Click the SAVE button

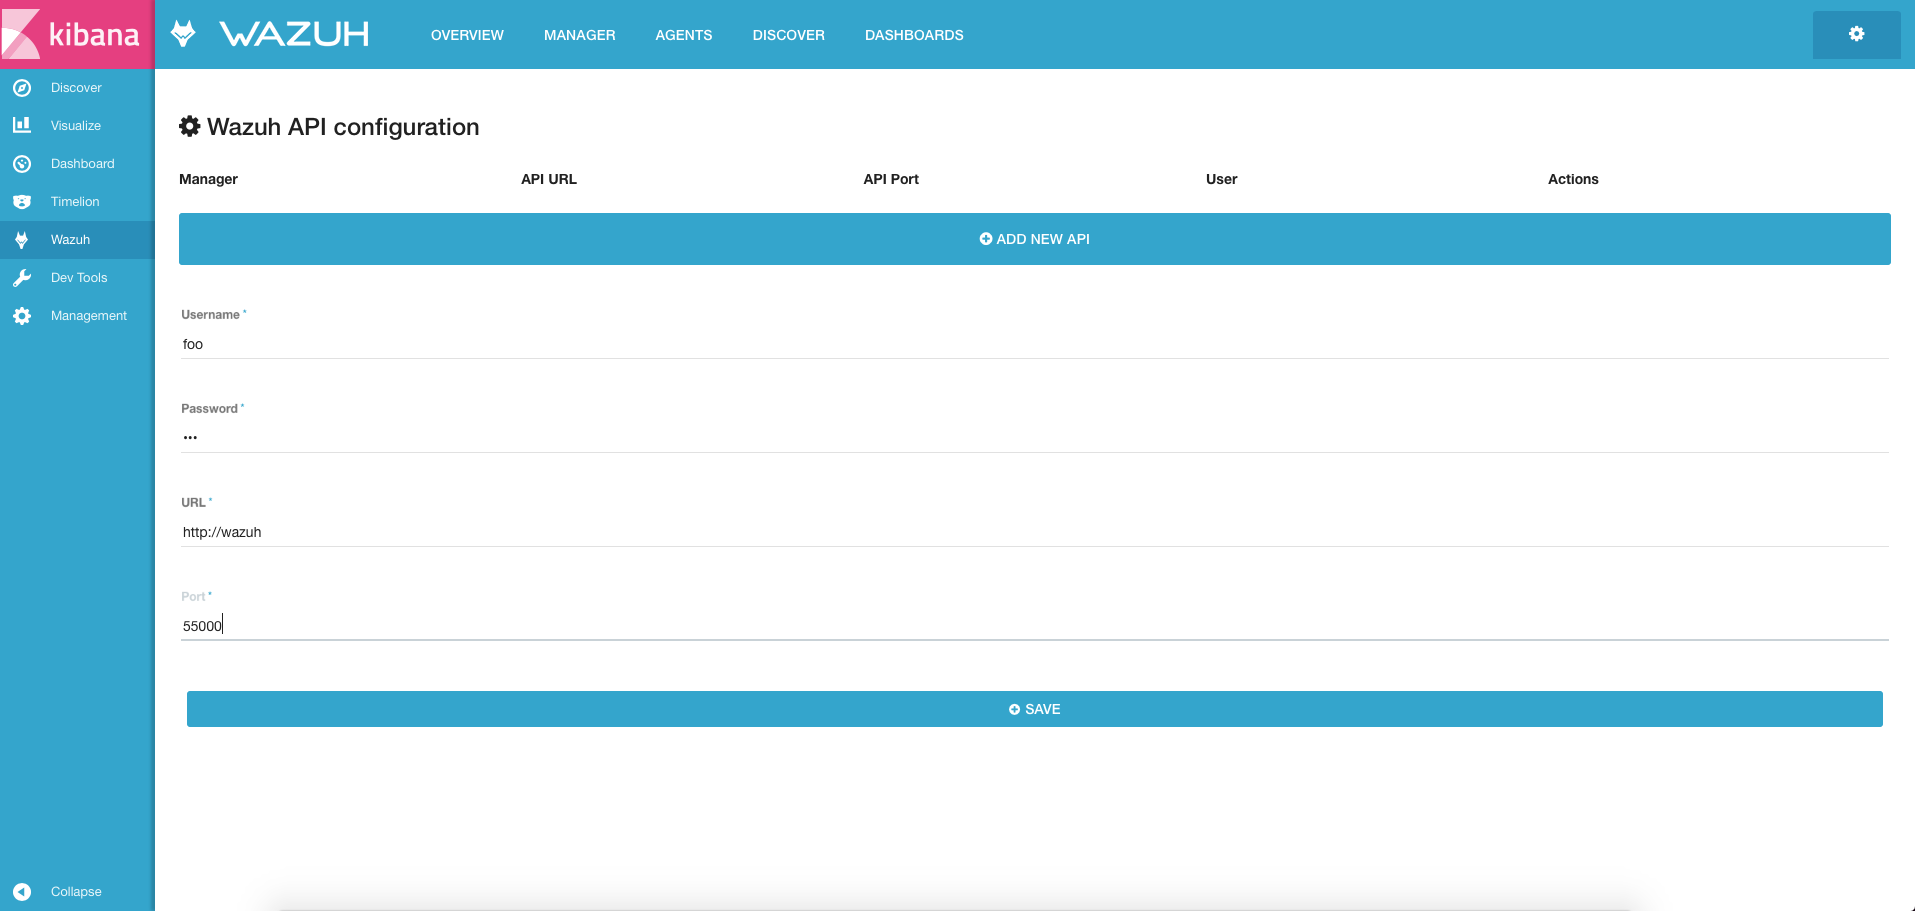(x=1035, y=709)
